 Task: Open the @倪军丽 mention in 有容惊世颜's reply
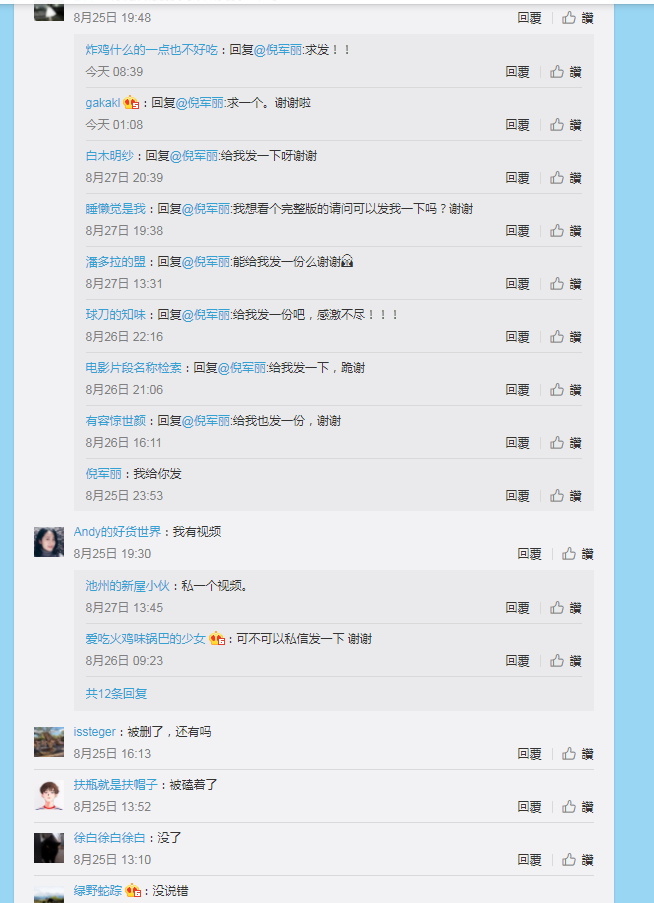point(206,421)
